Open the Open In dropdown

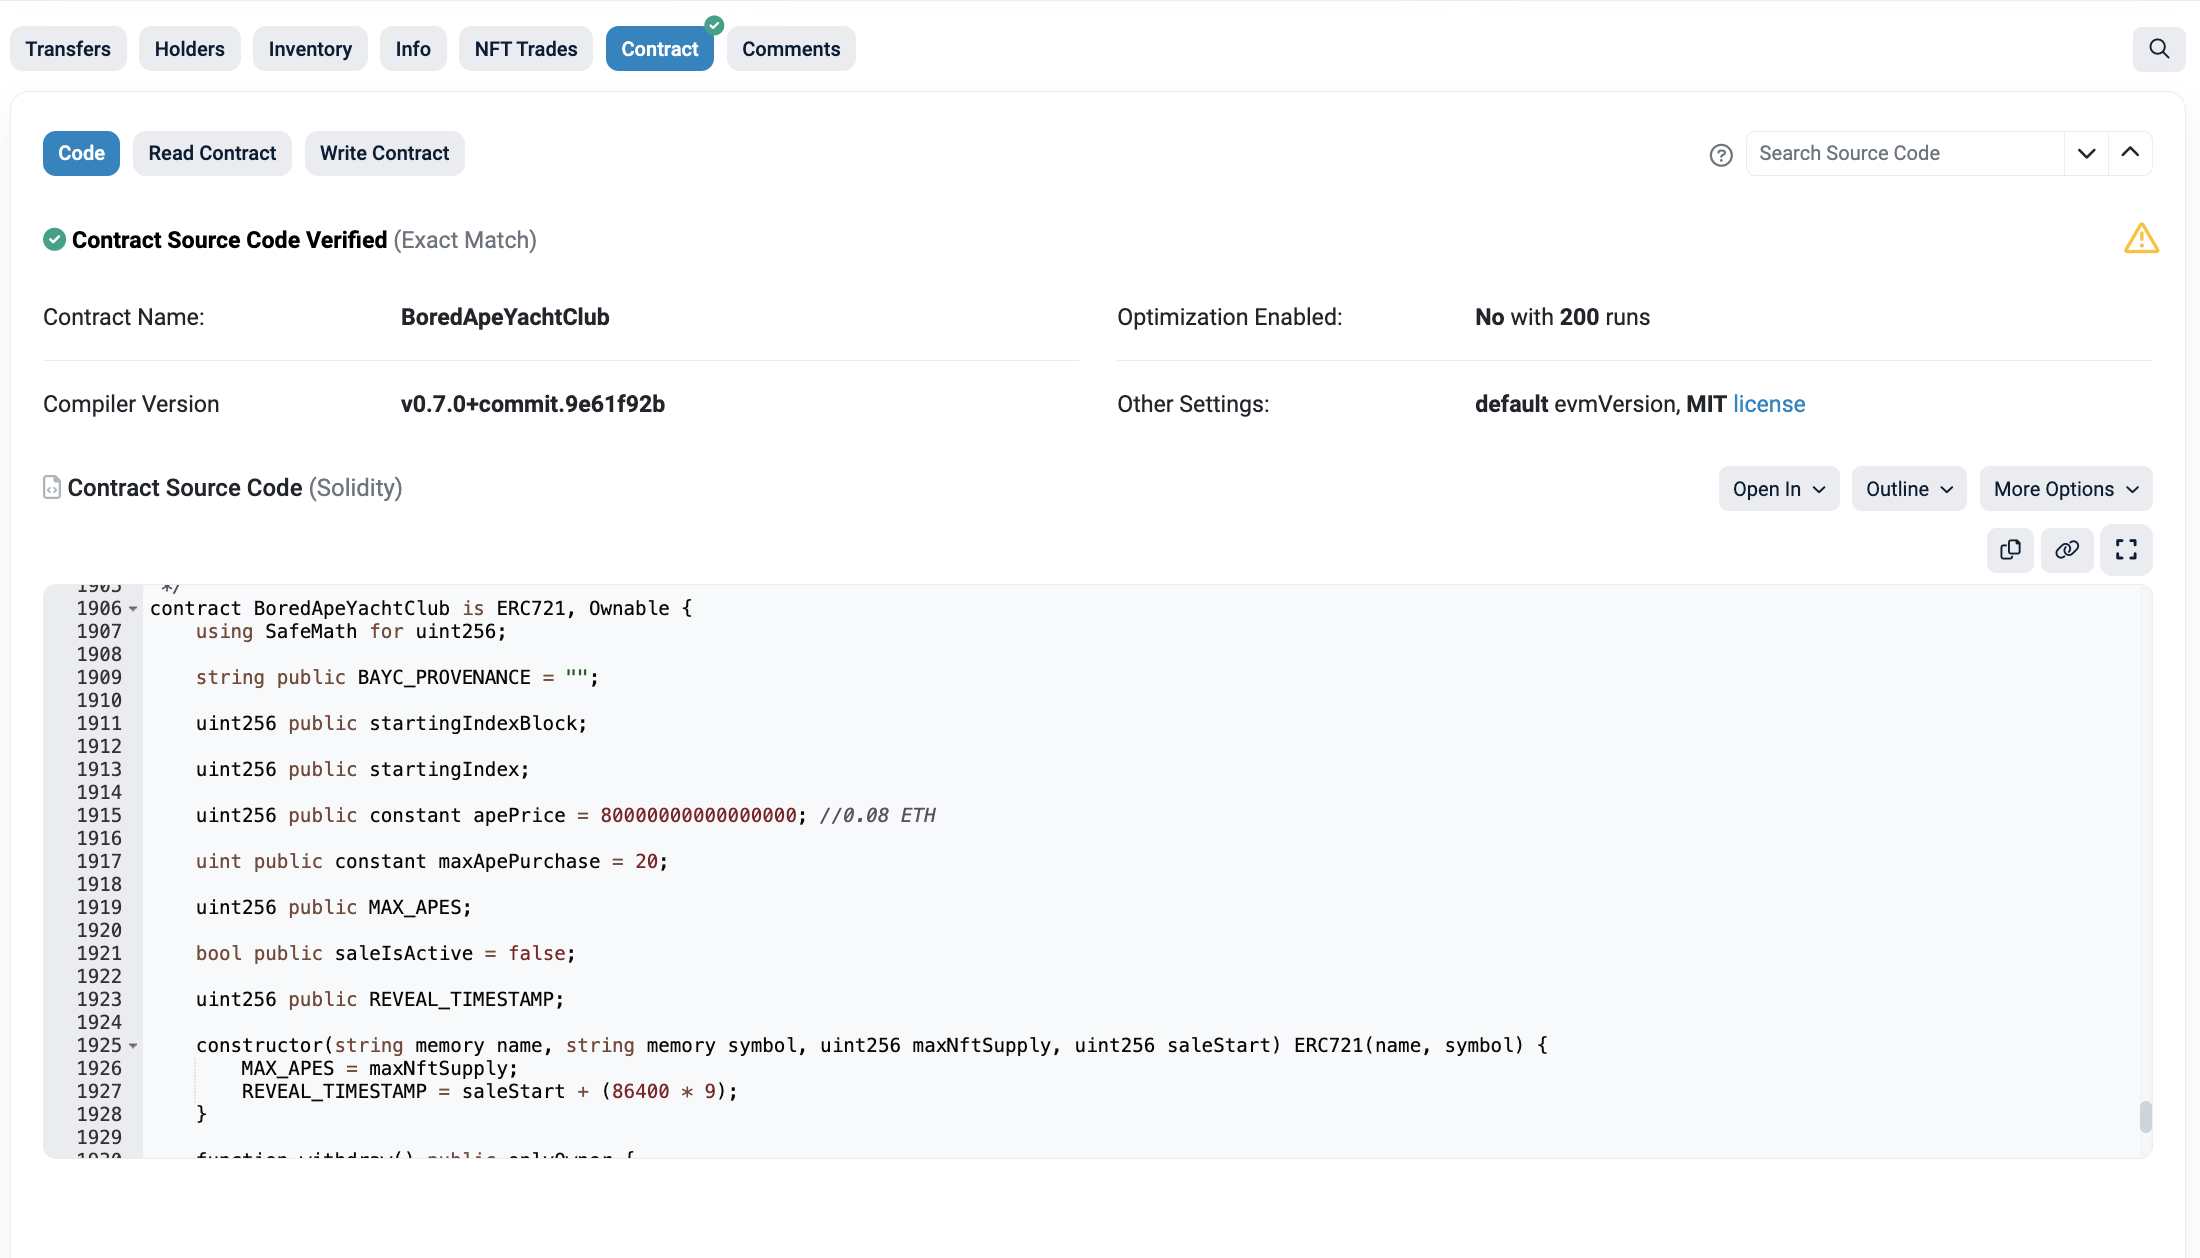[x=1778, y=489]
